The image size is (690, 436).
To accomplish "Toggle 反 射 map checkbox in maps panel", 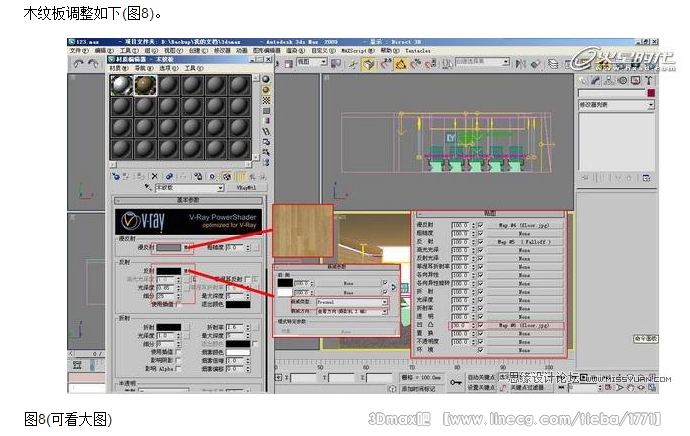I will pyautogui.click(x=481, y=242).
